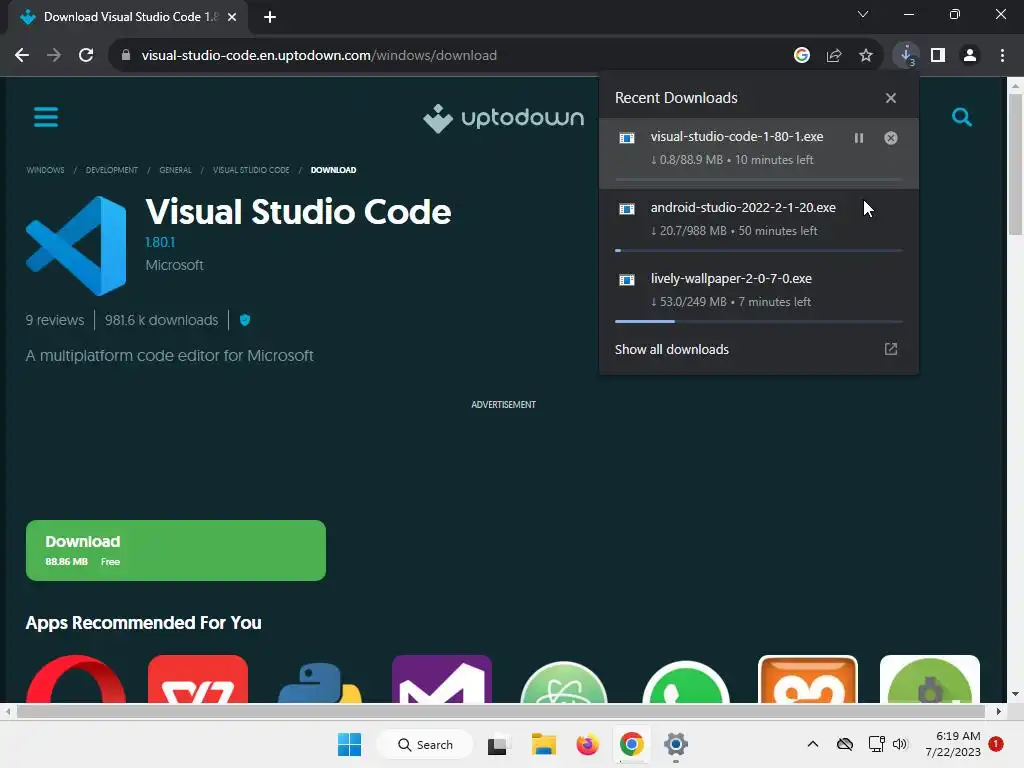Open the Visual Studio recommended app icon
The width and height of the screenshot is (1024, 768).
[x=441, y=679]
